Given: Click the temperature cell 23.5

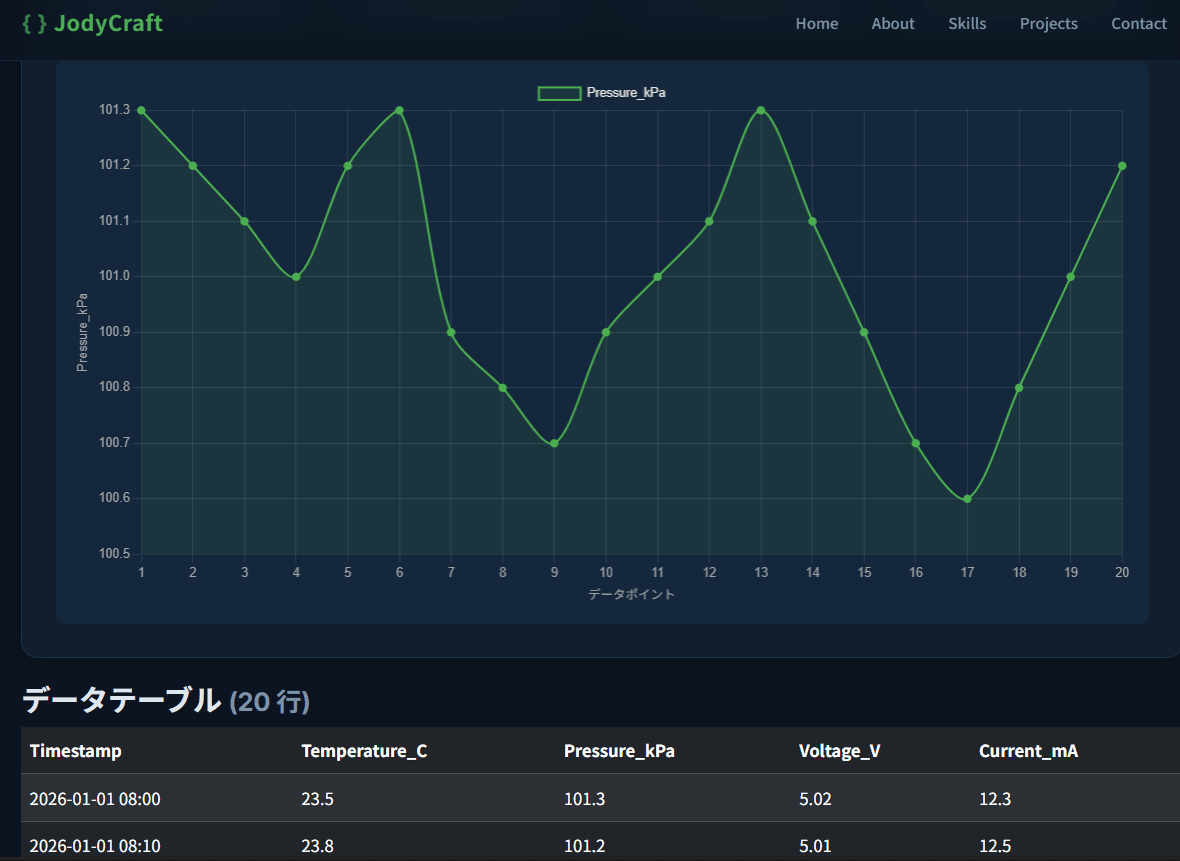Looking at the screenshot, I should point(318,799).
